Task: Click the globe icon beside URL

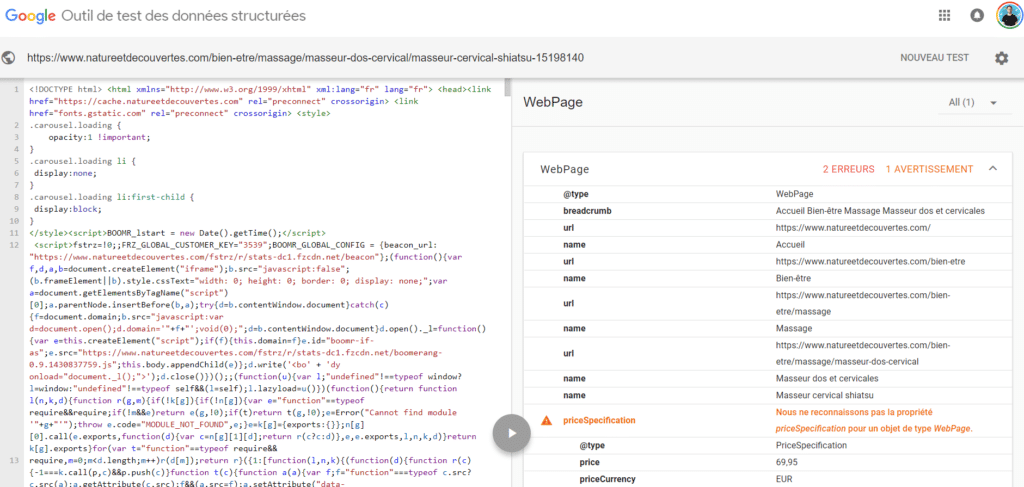Action: (9, 57)
